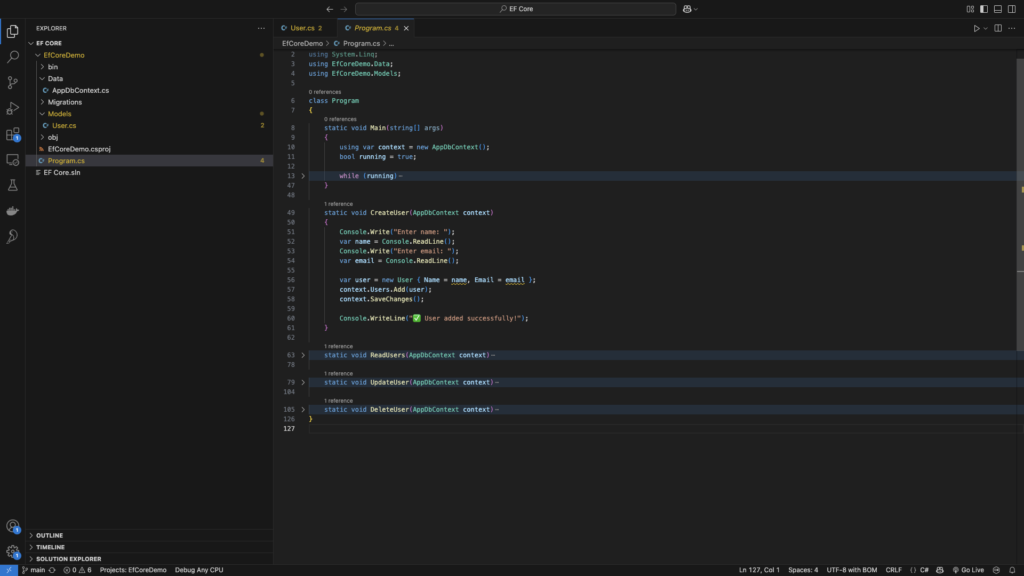Viewport: 1024px width, 576px height.
Task: Toggle the bottom panel visibility
Action: click(998, 9)
